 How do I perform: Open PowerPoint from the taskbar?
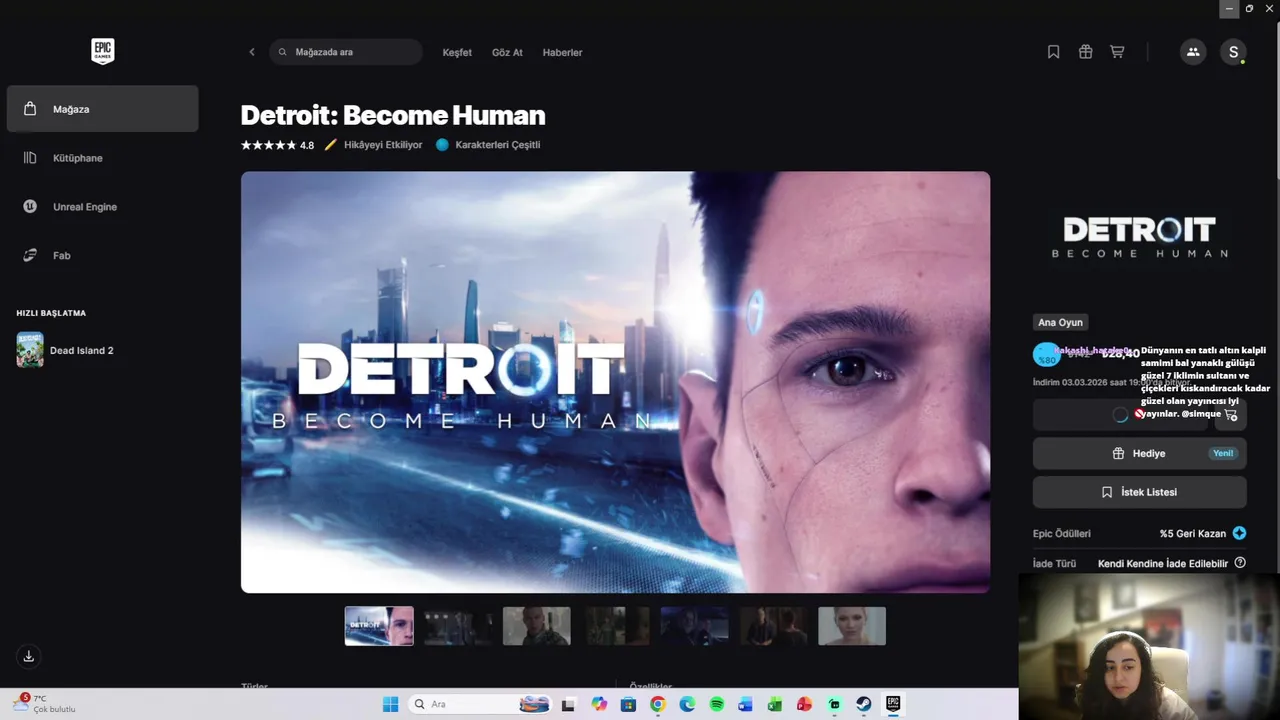[x=804, y=704]
